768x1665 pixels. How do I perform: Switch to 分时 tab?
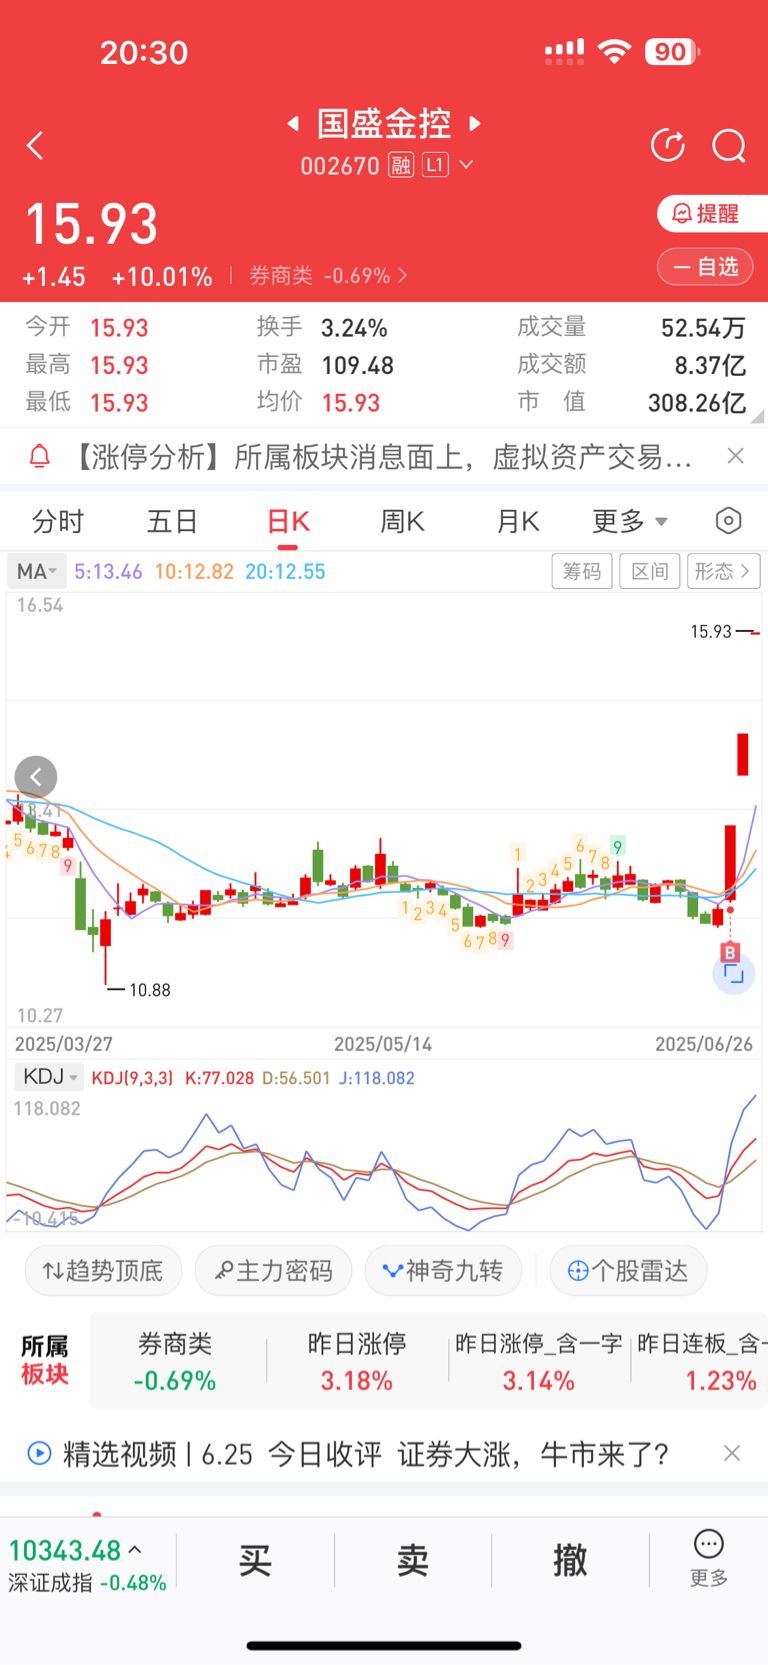(x=58, y=521)
